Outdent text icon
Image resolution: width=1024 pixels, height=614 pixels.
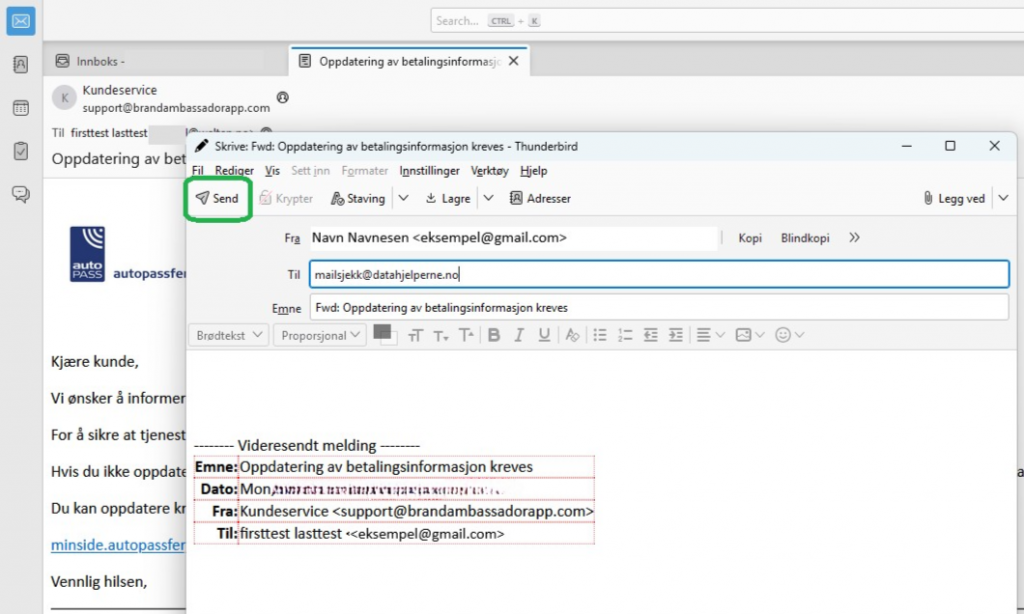pyautogui.click(x=650, y=335)
